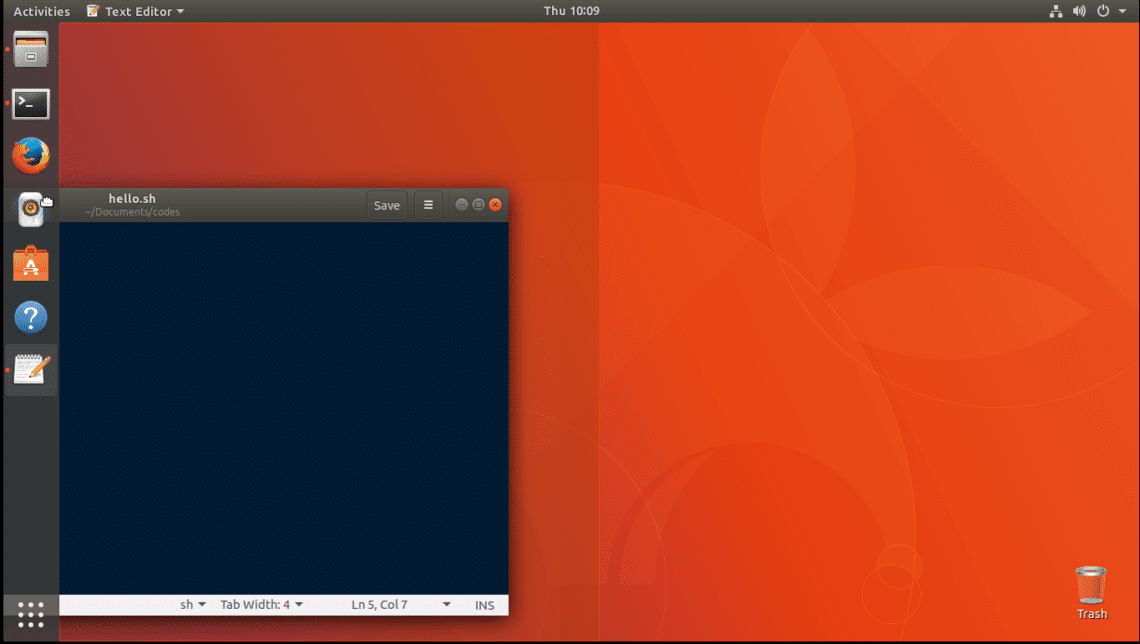The image size is (1140, 644).
Task: Select the Text Editor icon in the dock
Action: pos(30,369)
